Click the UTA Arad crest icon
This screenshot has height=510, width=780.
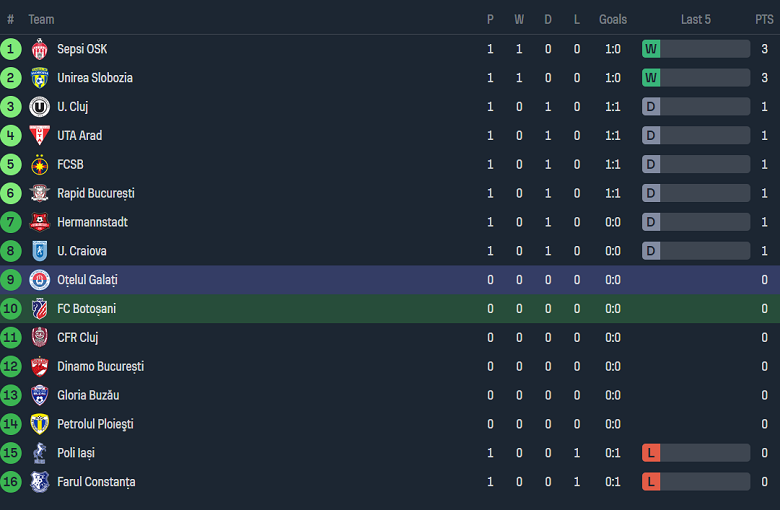[40, 136]
